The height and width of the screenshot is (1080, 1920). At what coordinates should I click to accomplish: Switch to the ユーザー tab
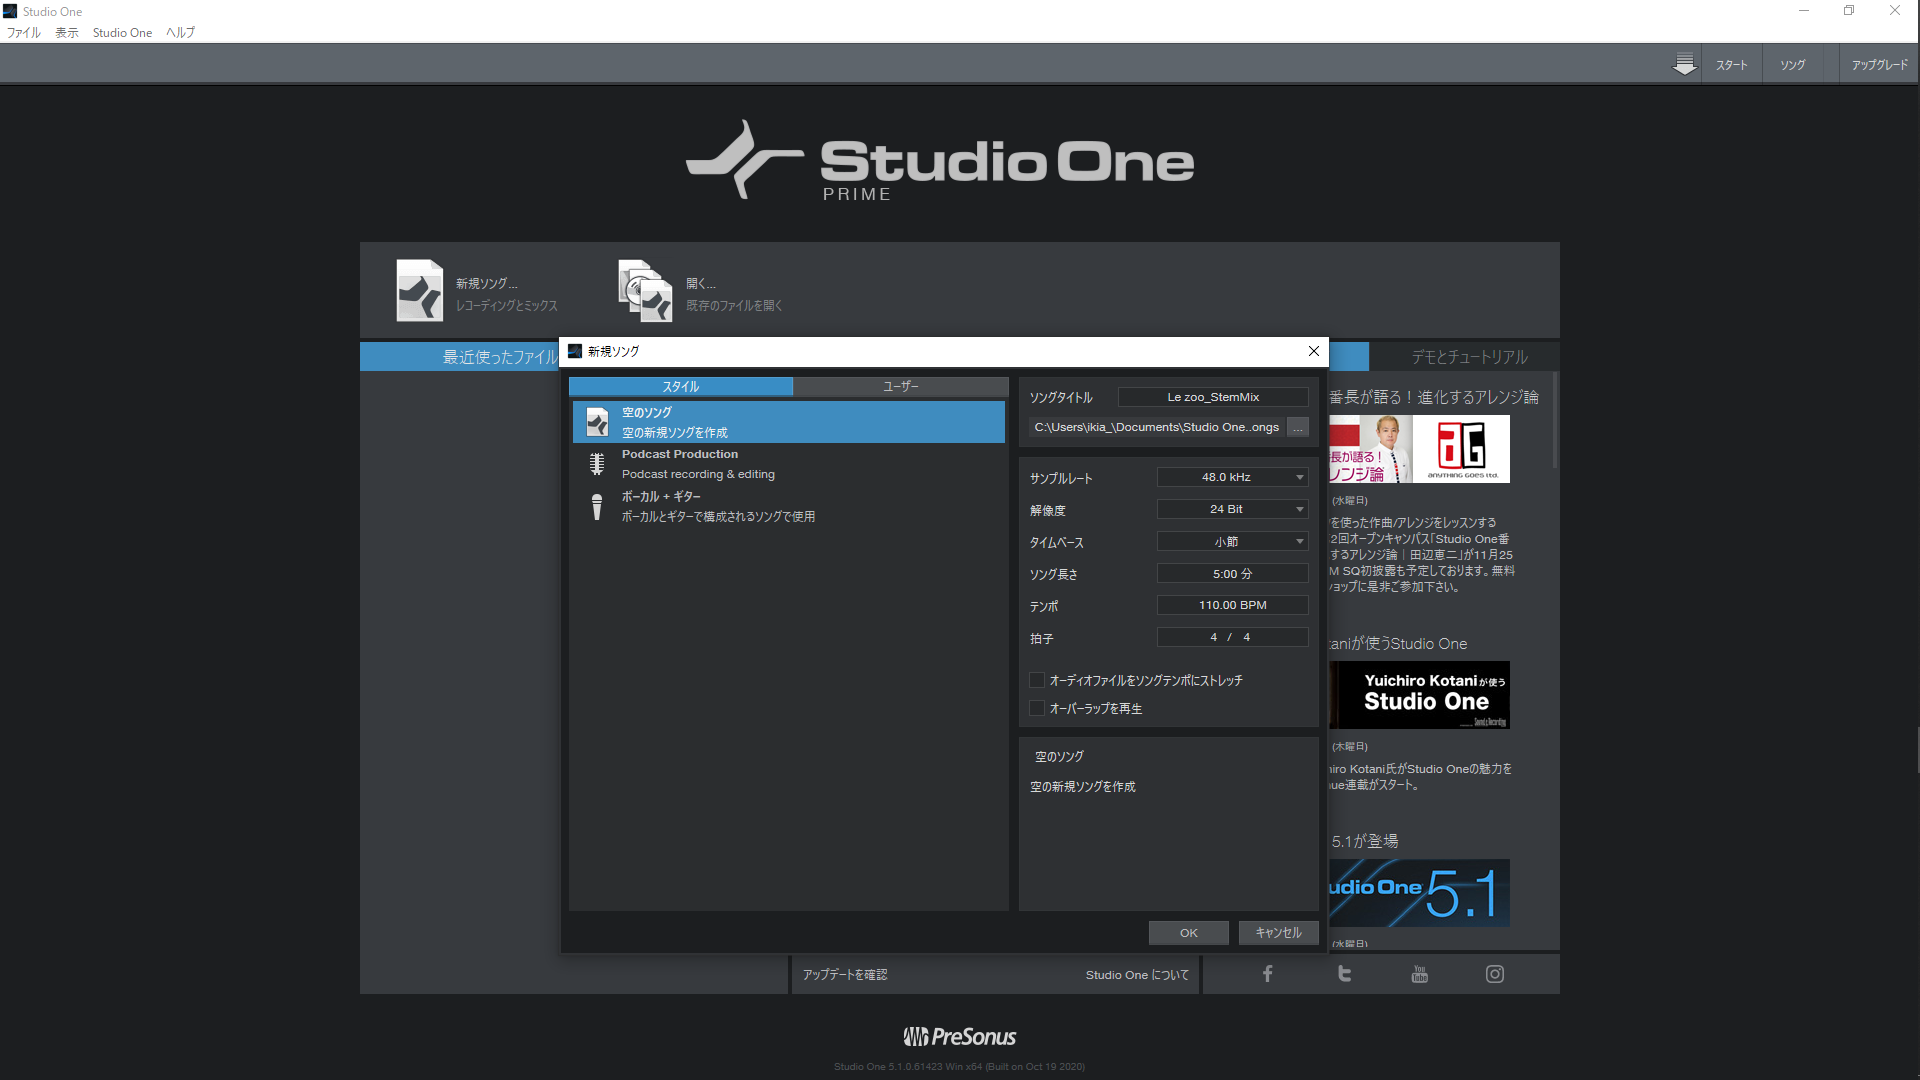pos(900,386)
